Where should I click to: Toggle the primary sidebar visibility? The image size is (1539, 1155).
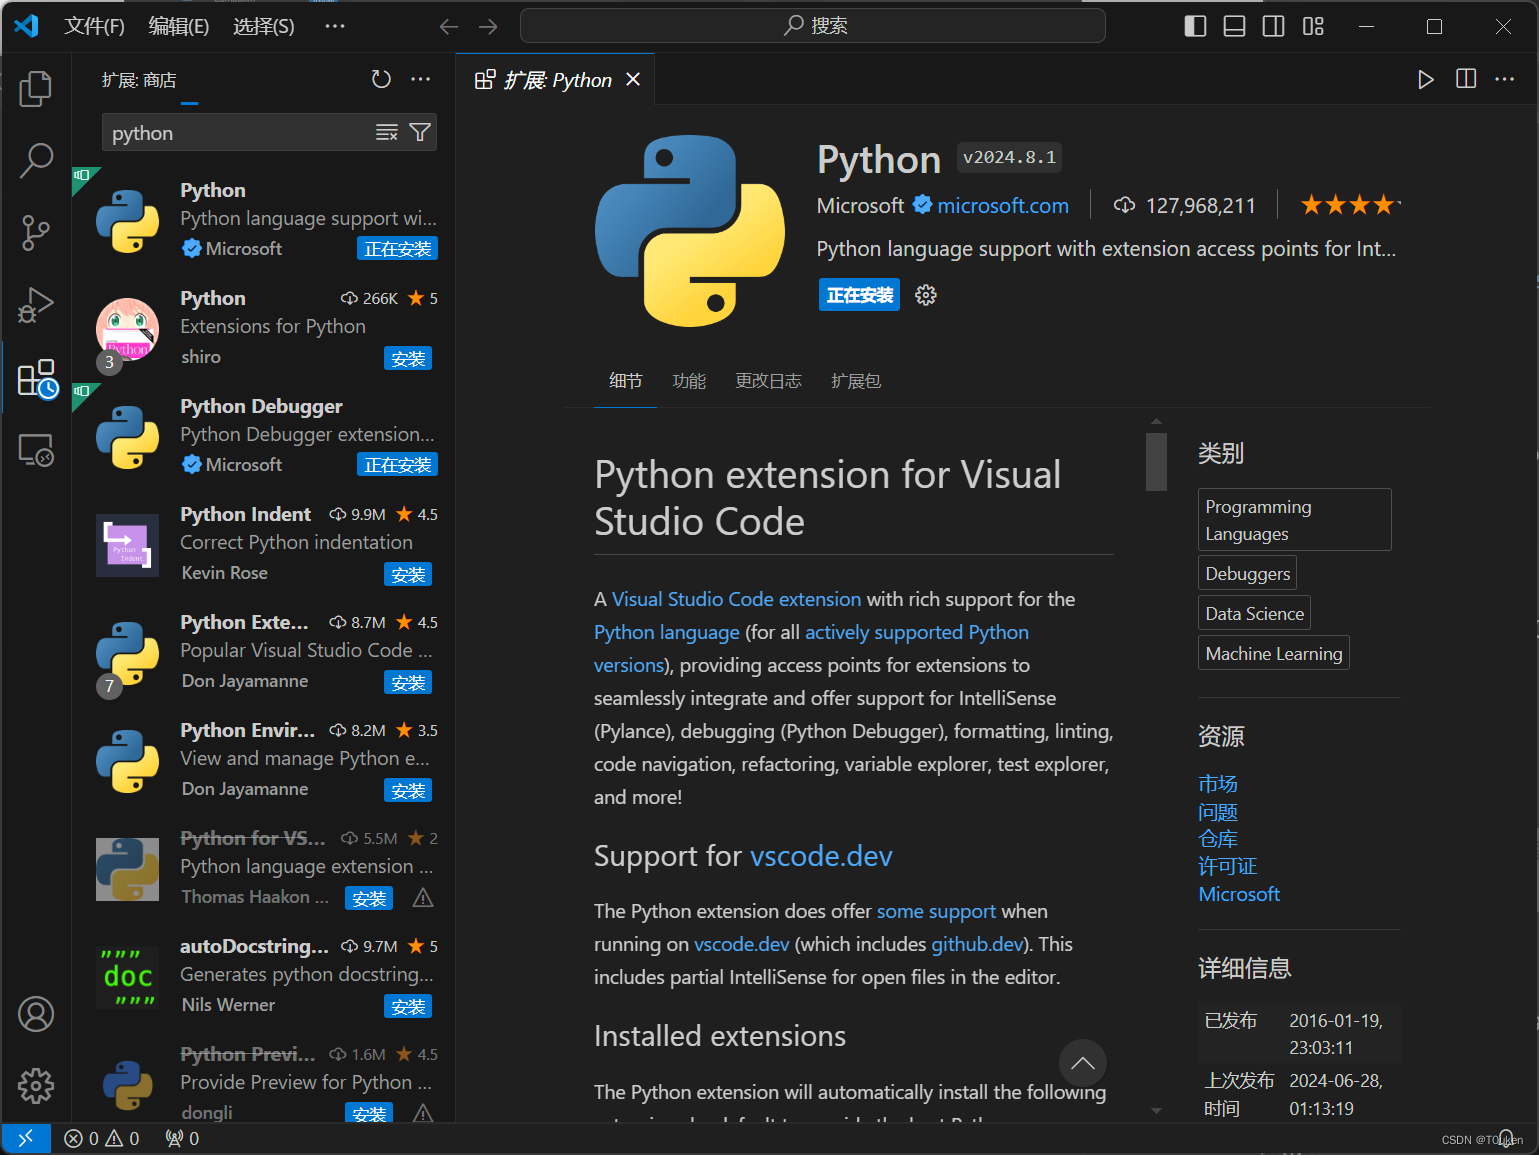pyautogui.click(x=1195, y=26)
